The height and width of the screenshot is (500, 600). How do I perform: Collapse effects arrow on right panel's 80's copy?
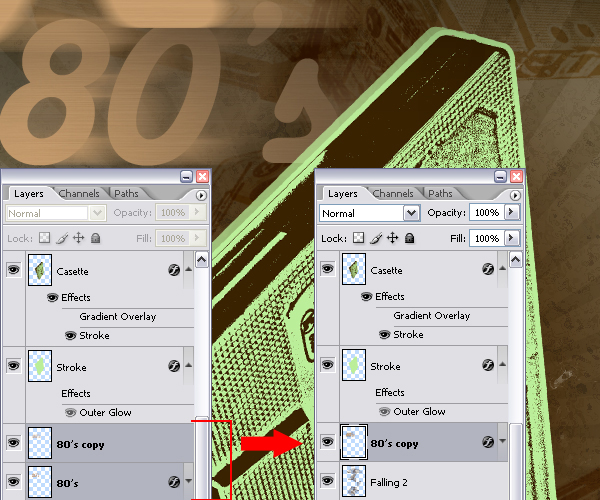(x=503, y=442)
